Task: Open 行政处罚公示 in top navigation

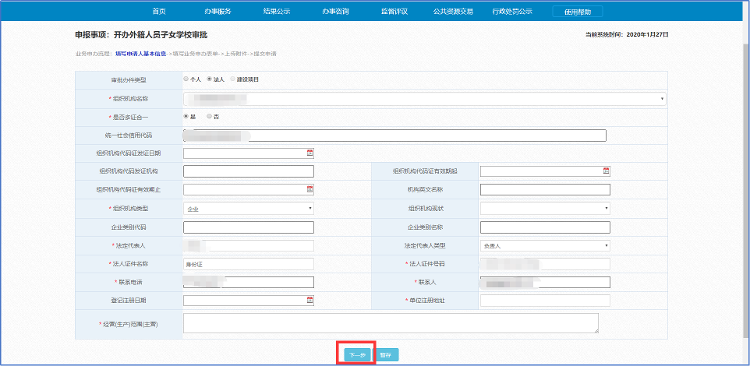Action: (x=512, y=11)
